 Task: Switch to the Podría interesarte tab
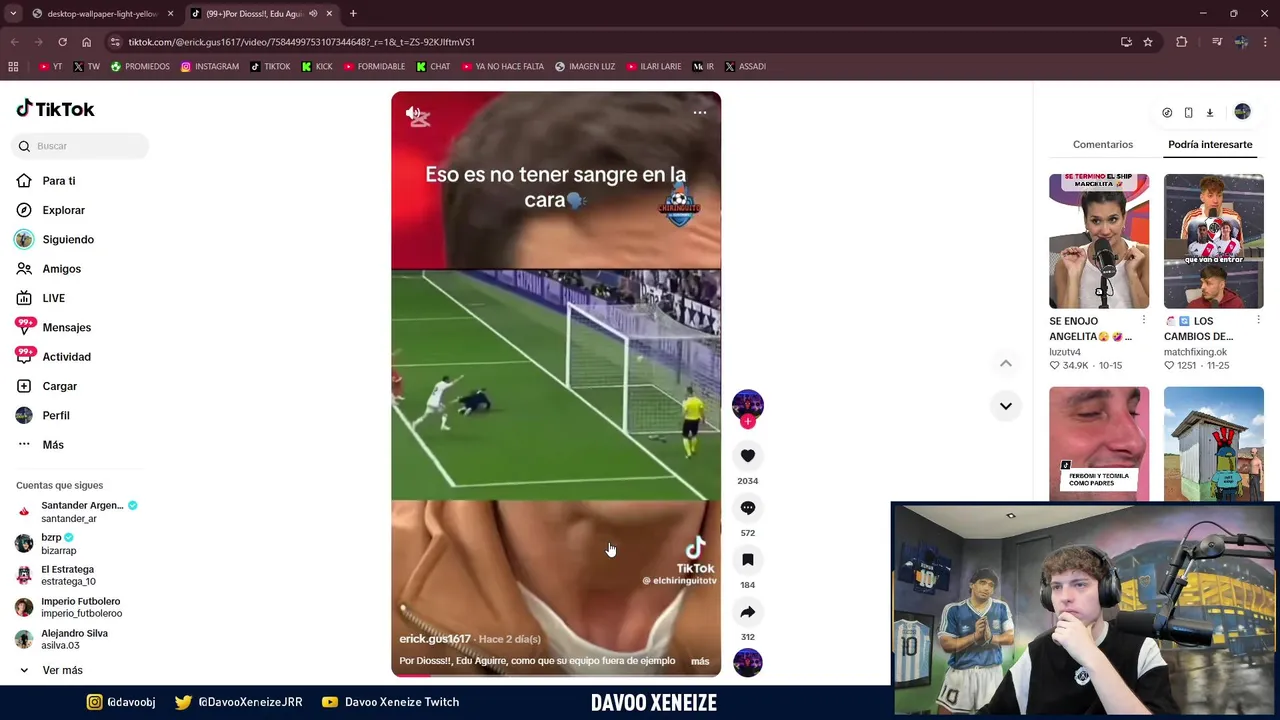(1210, 145)
